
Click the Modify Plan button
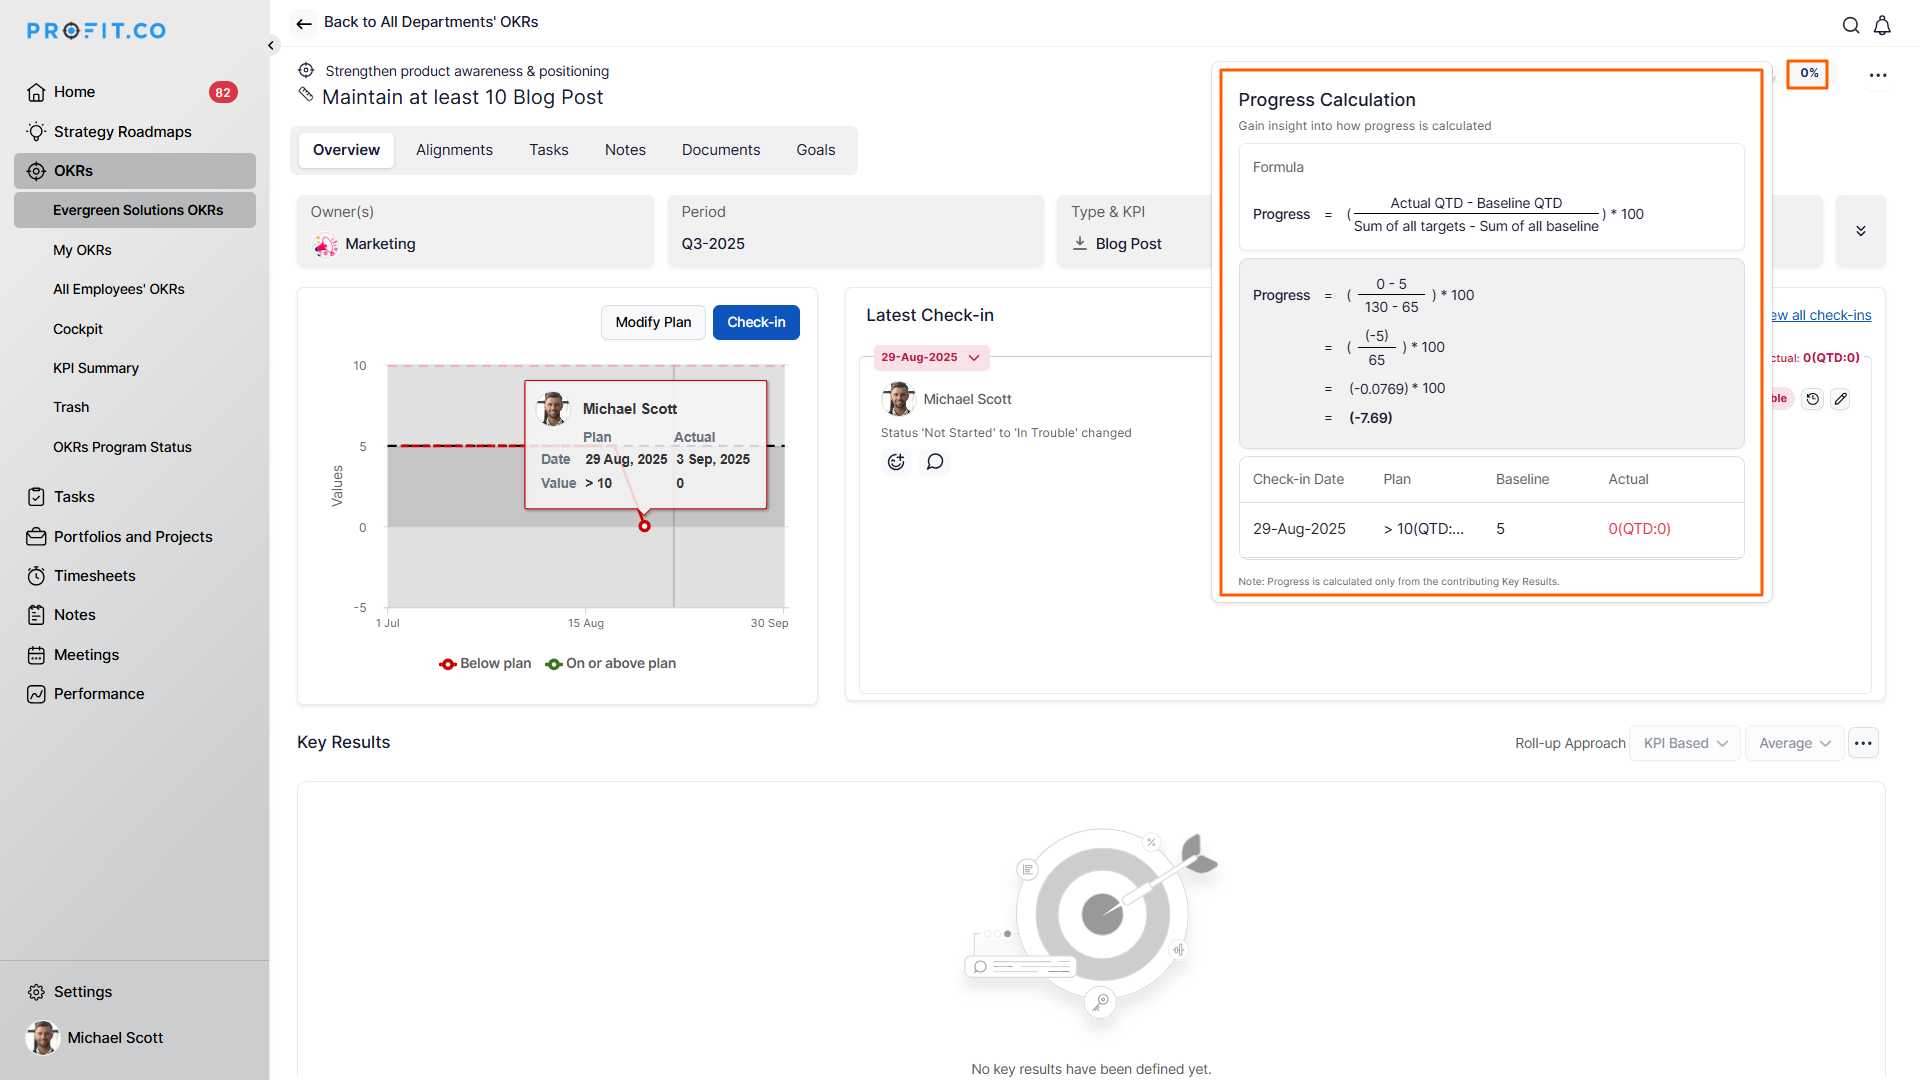[x=653, y=322]
